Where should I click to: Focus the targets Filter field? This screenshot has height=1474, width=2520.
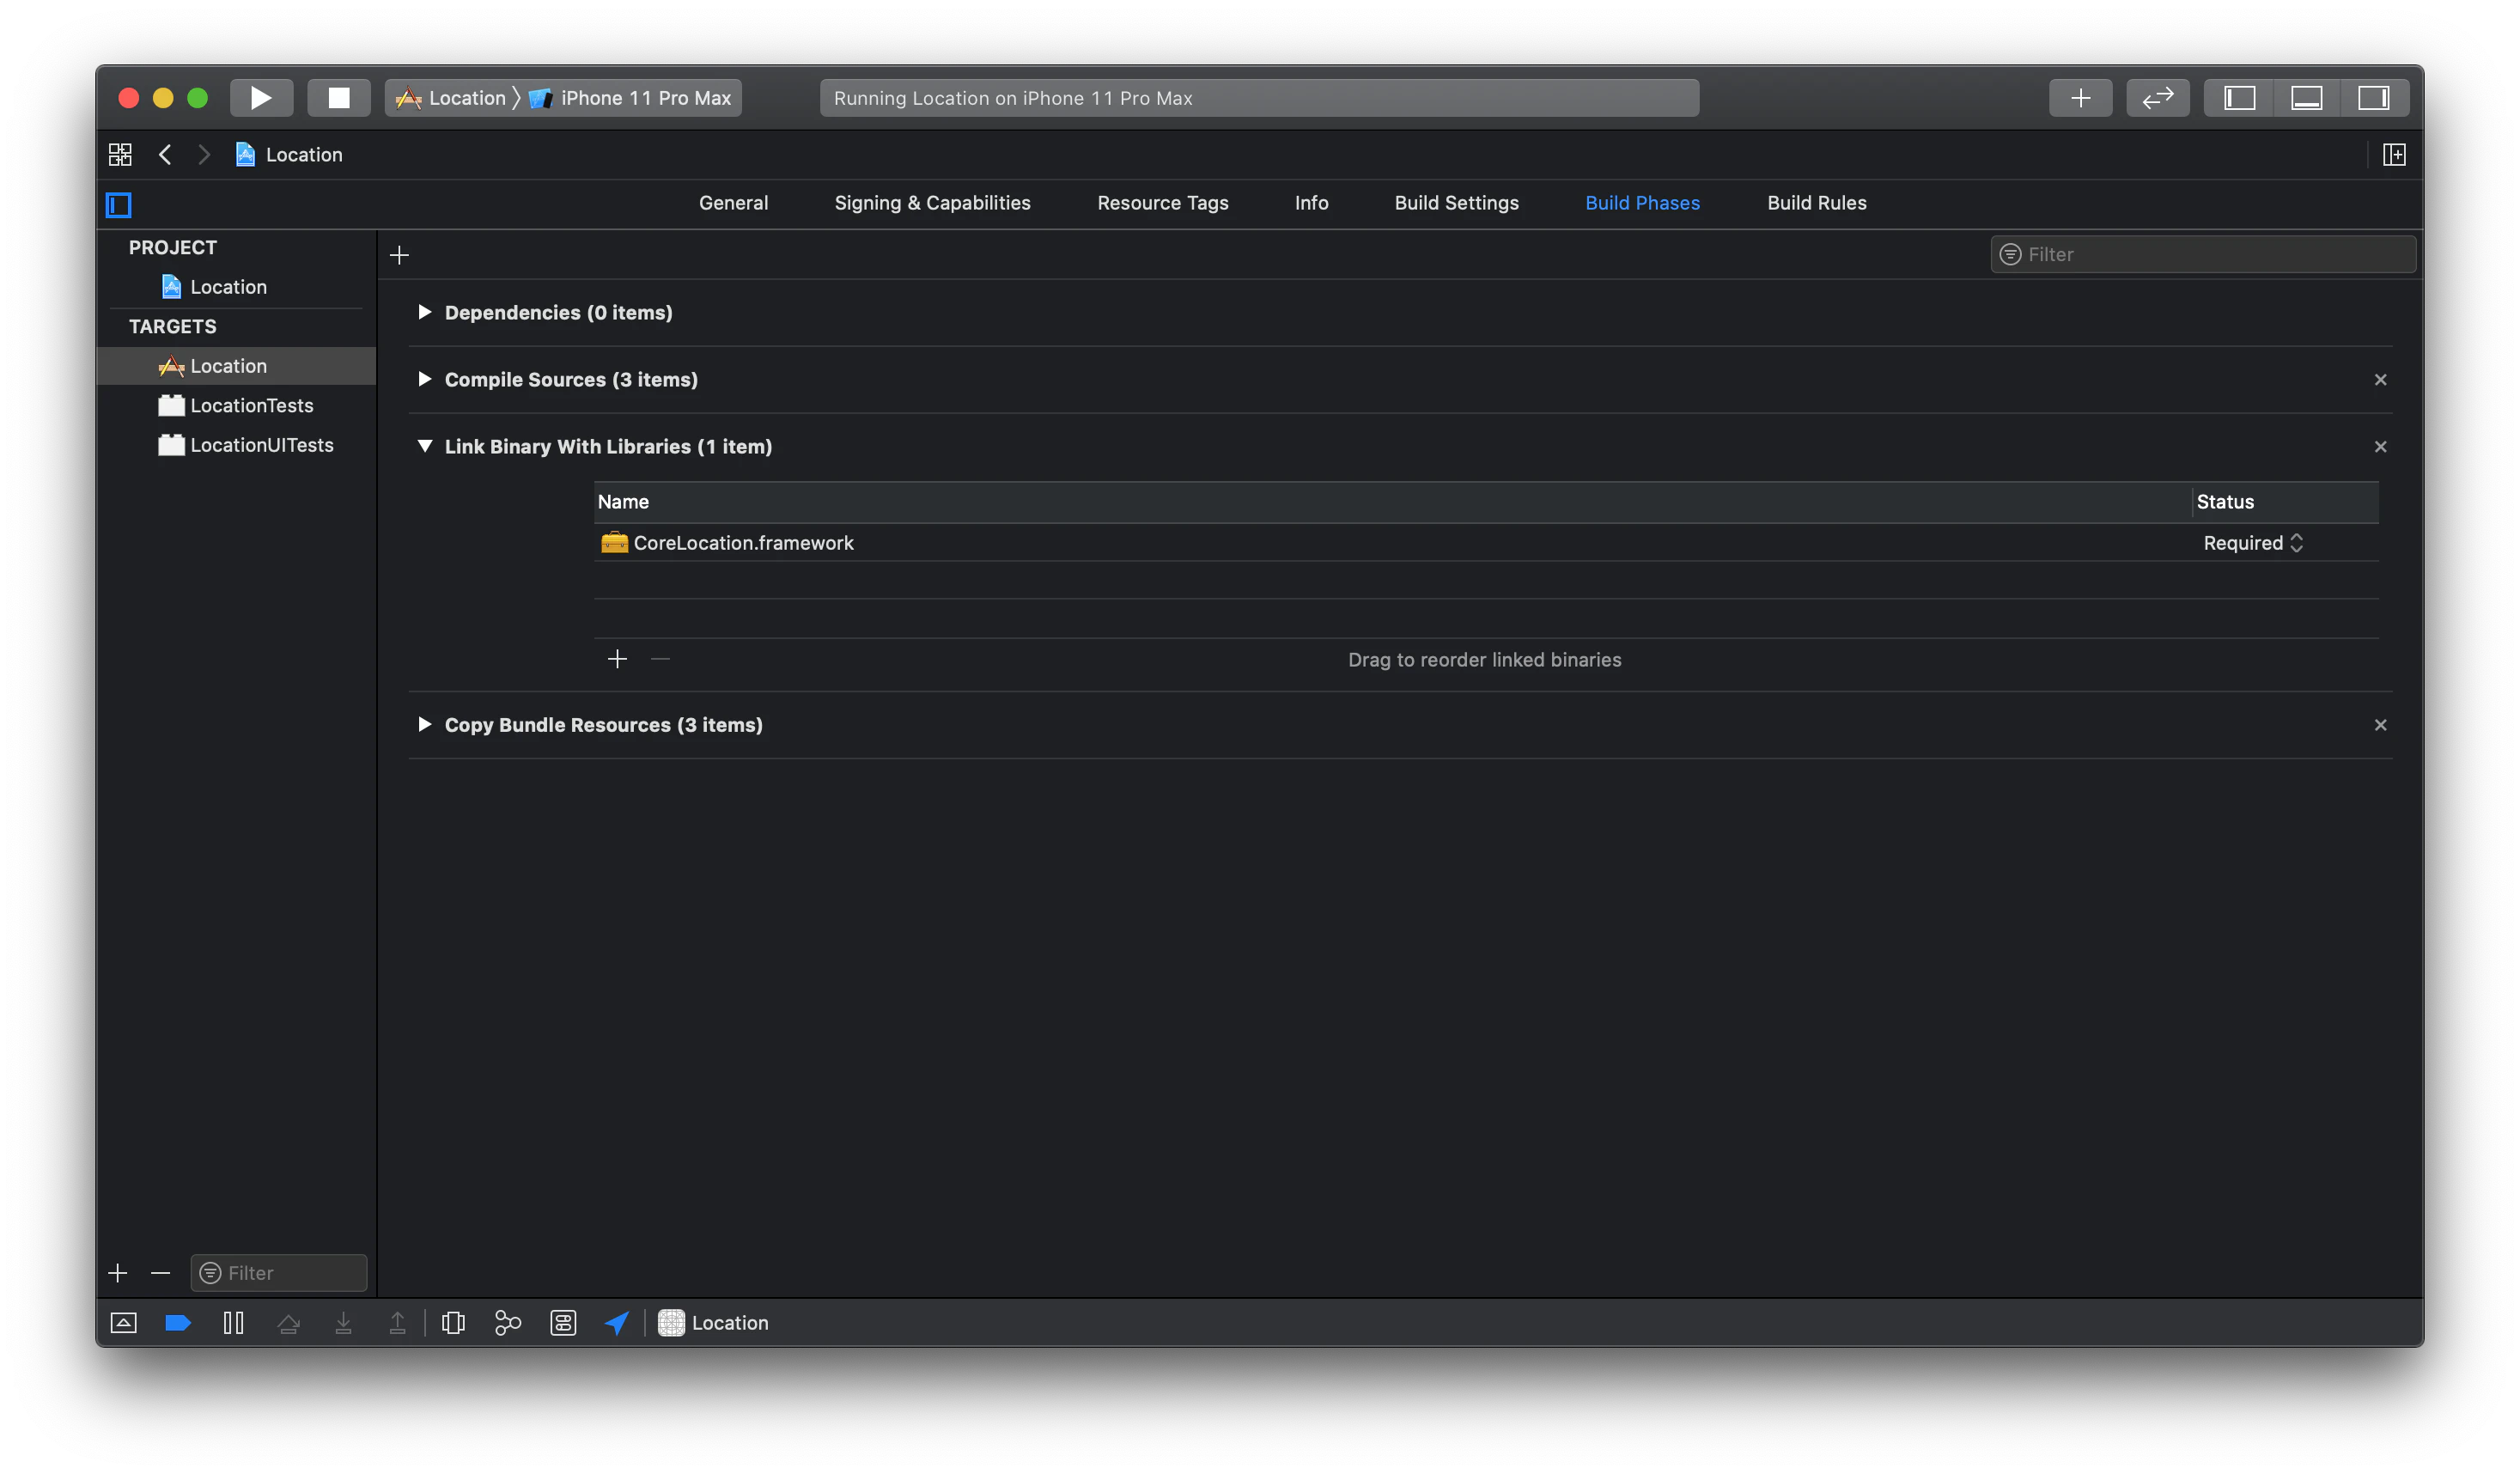click(x=279, y=1272)
